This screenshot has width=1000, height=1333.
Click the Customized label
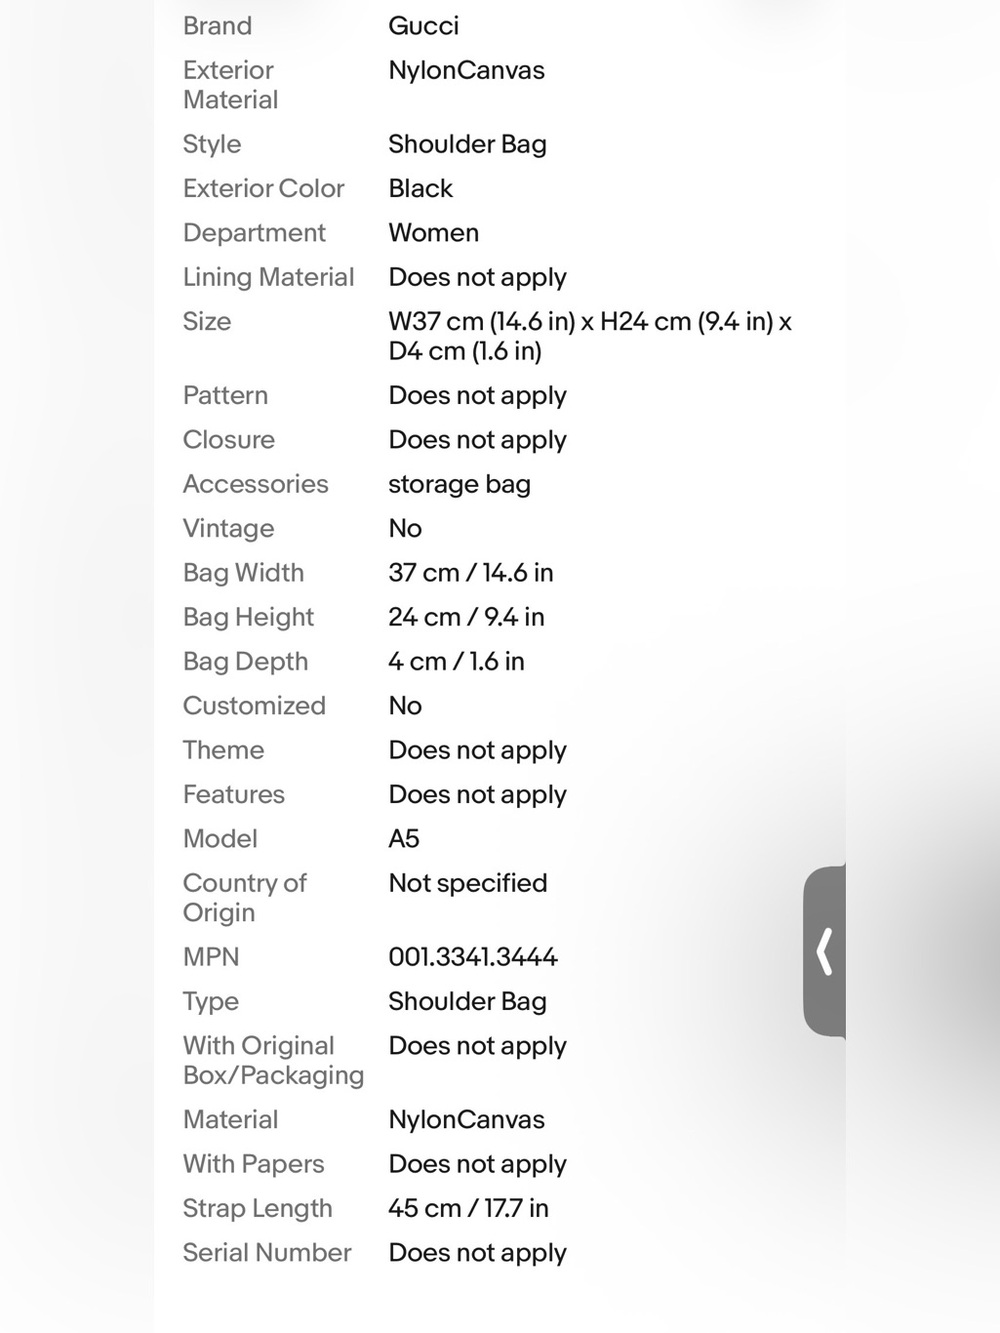click(254, 706)
